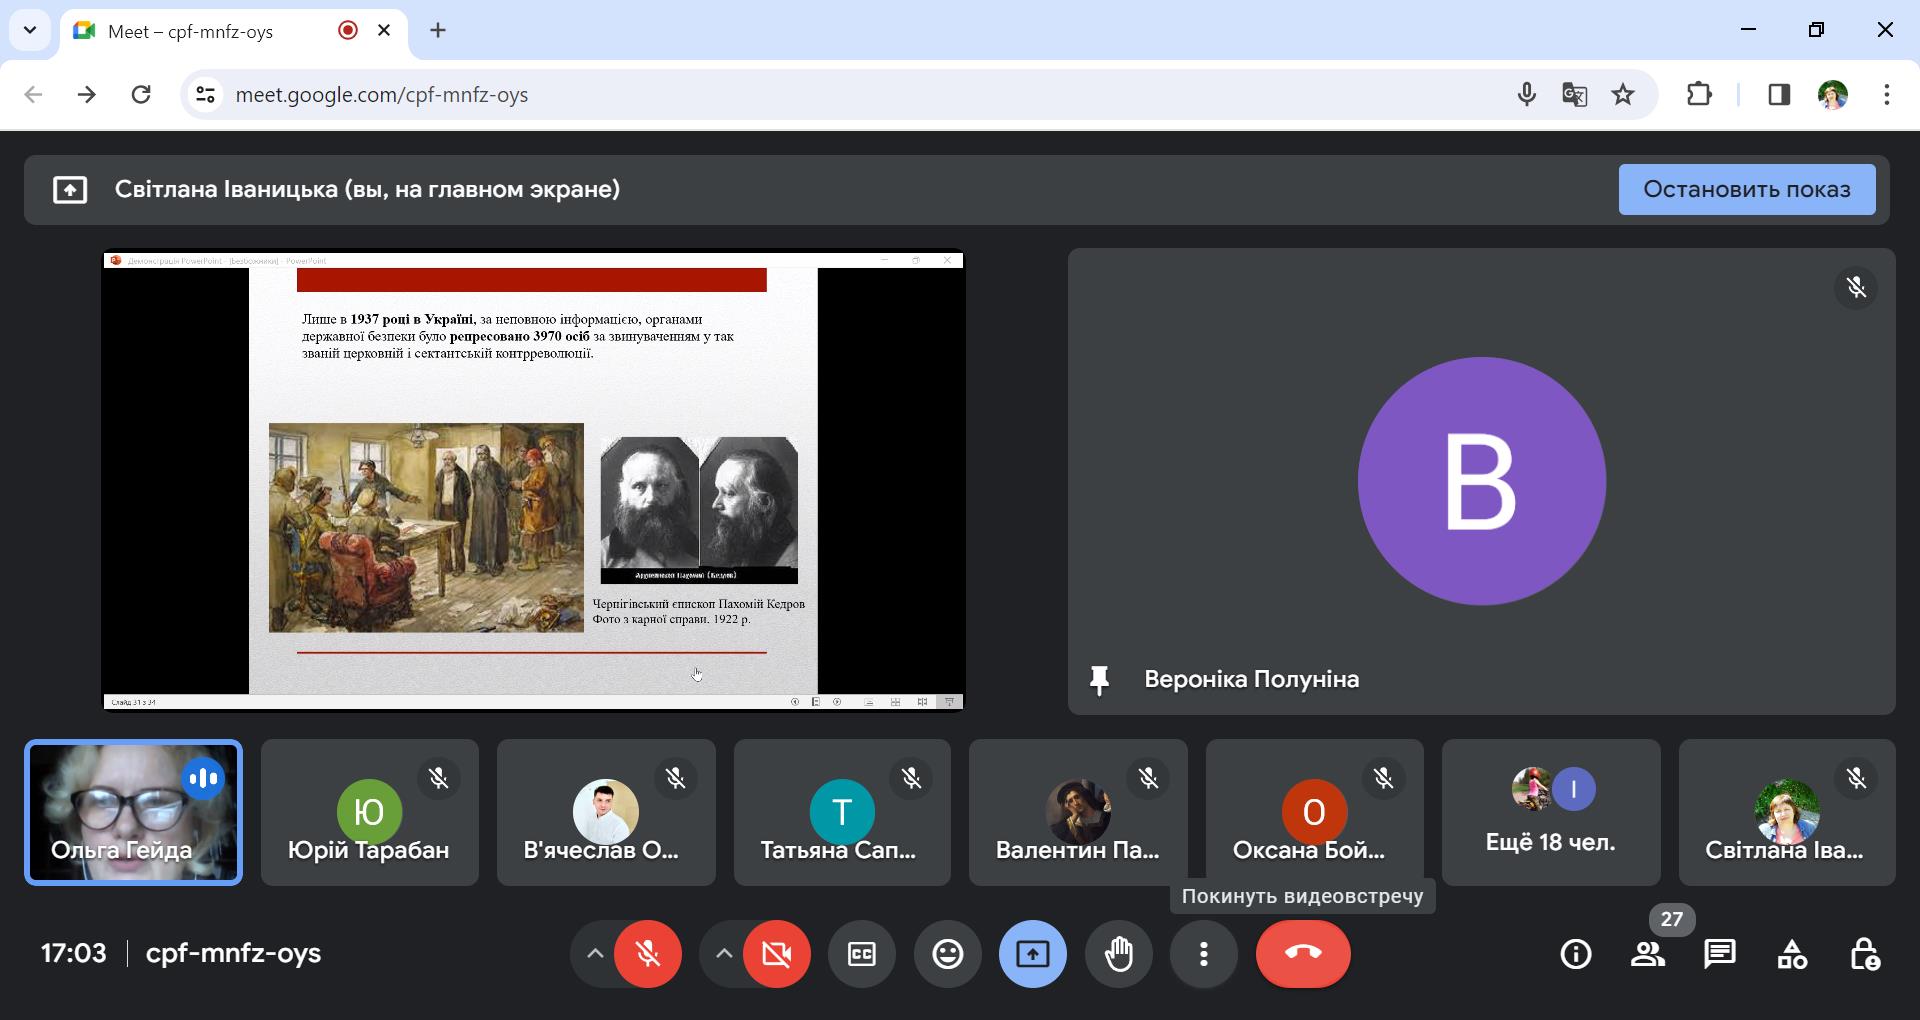Image resolution: width=1920 pixels, height=1020 pixels.
Task: Select Світлана Іва... participant tile
Action: [x=1787, y=812]
